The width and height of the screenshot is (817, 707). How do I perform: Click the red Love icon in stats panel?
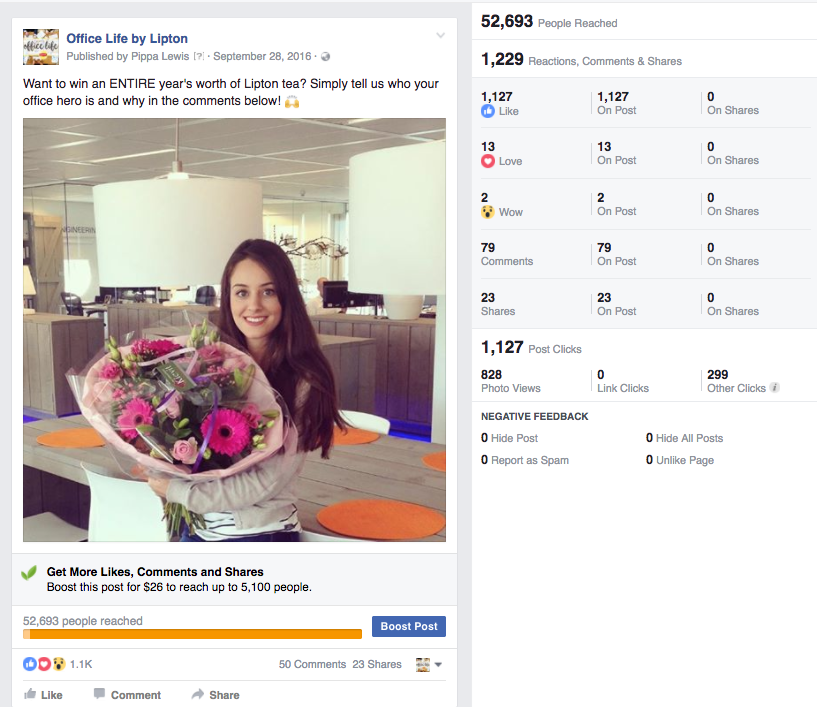pos(488,161)
